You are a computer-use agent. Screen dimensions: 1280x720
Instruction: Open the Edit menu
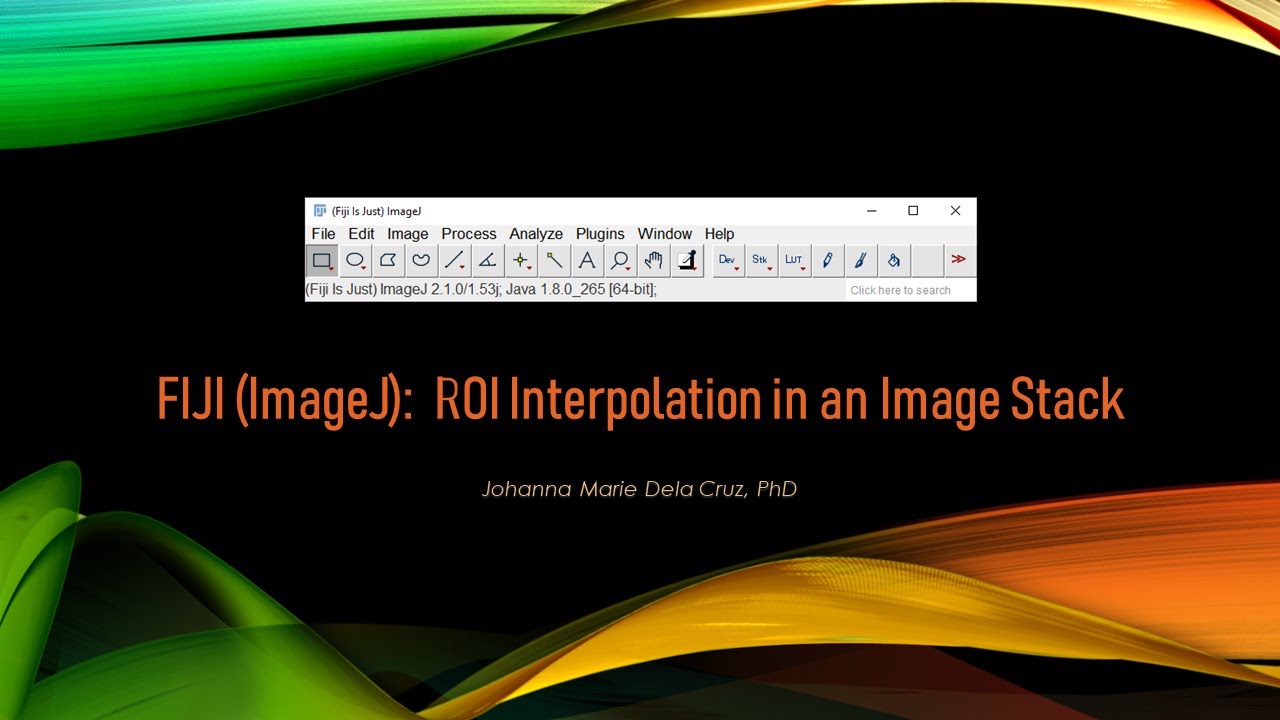coord(361,234)
